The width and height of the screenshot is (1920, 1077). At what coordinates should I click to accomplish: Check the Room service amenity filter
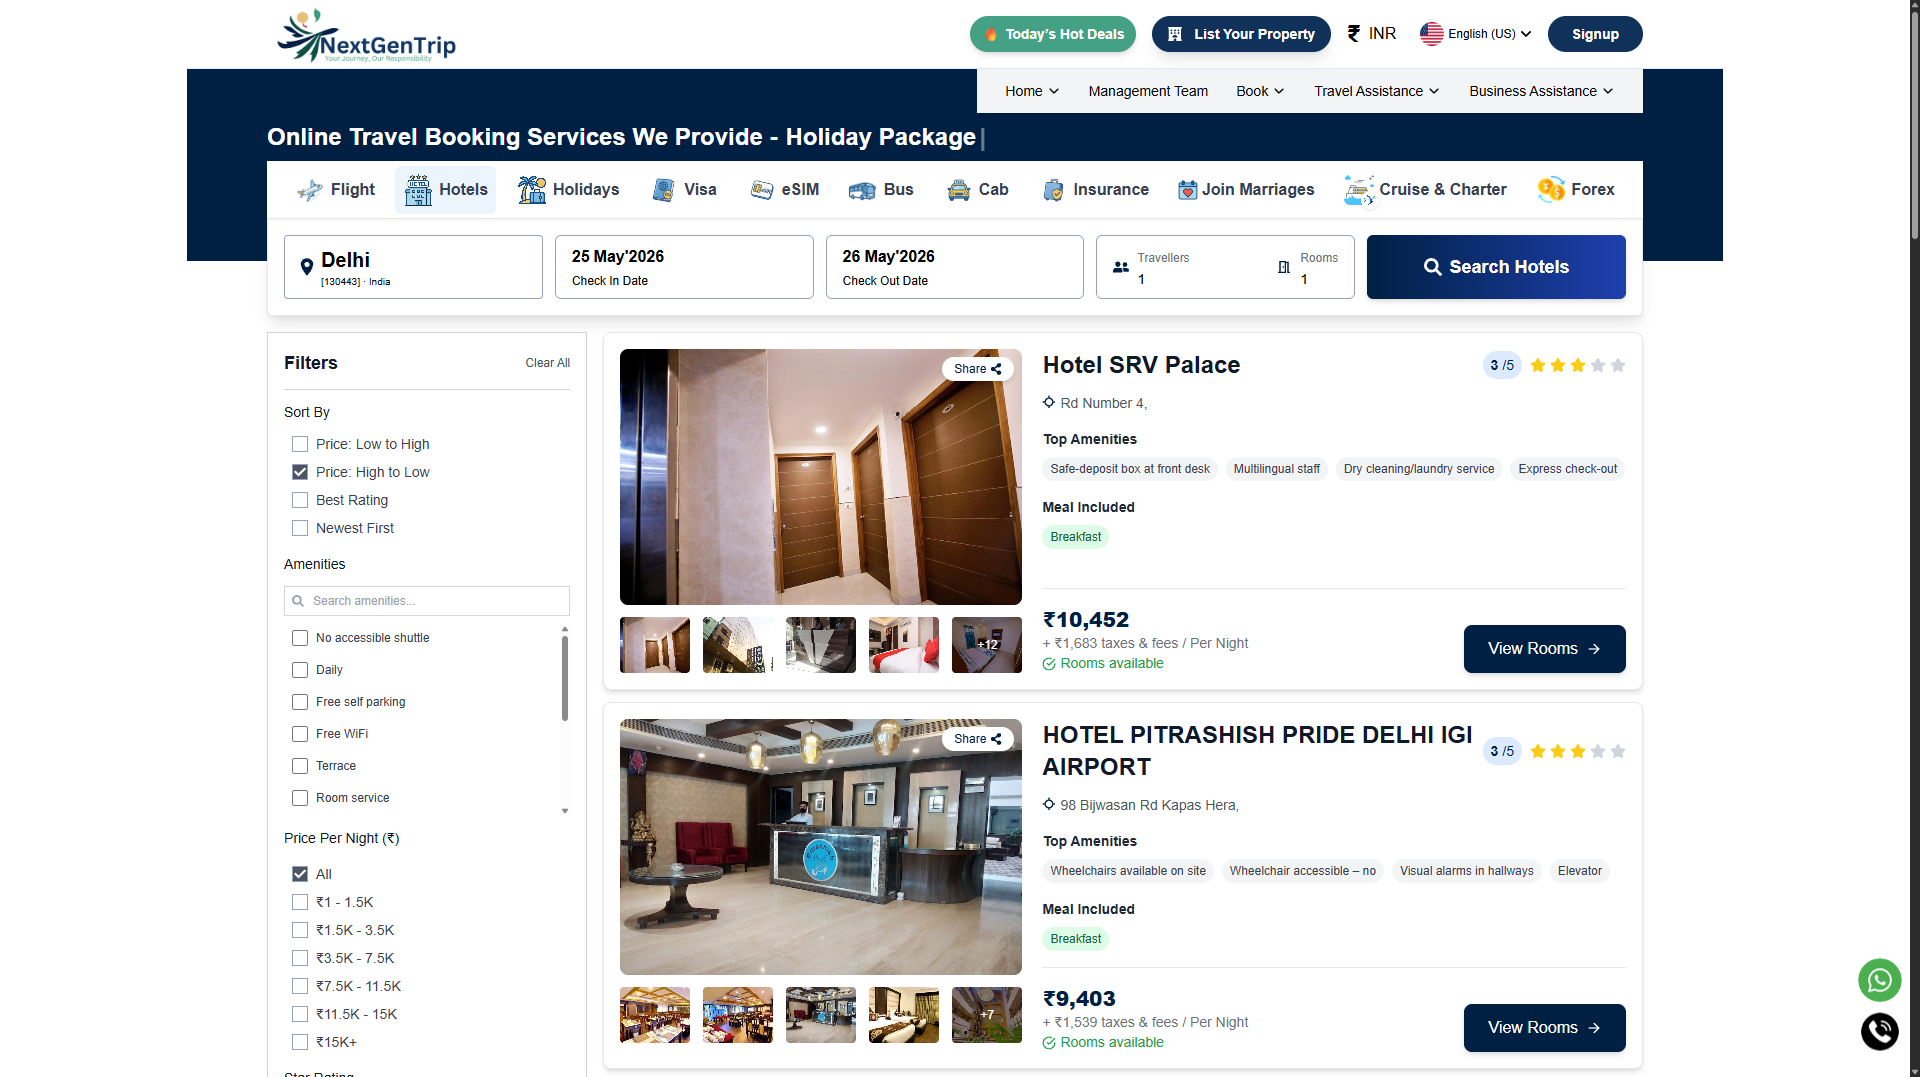coord(300,798)
